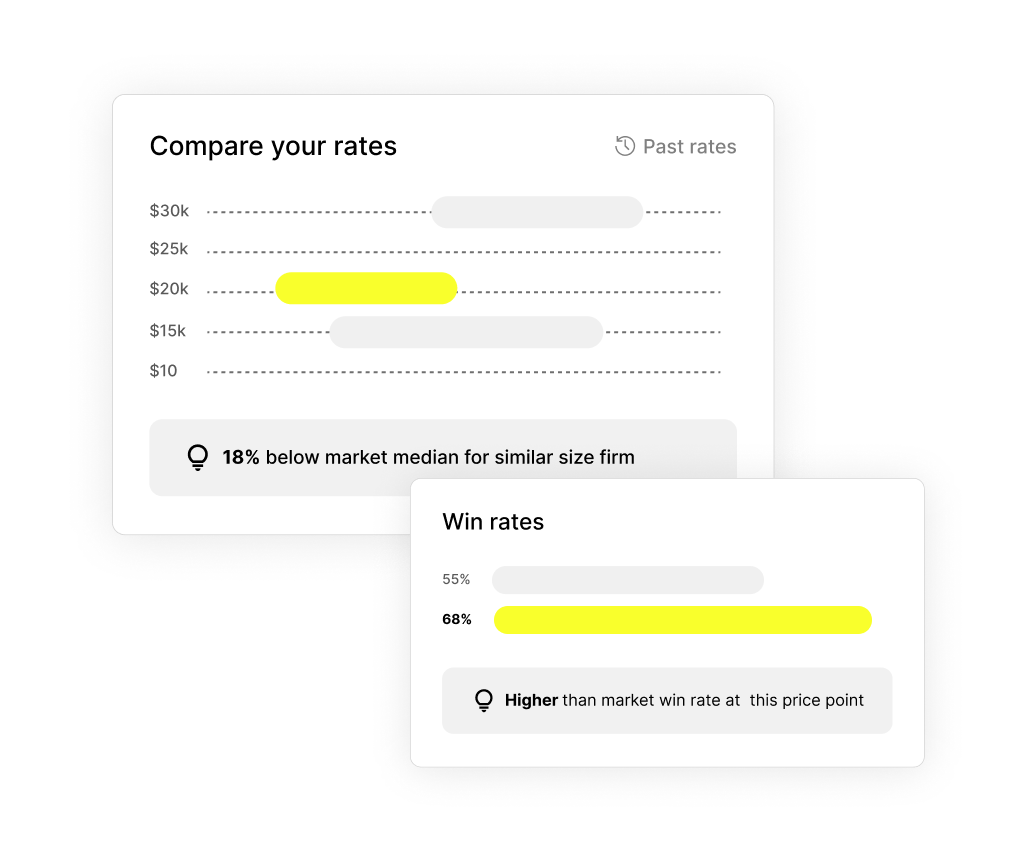
Task: Click the Past rates clock icon
Action: tap(625, 146)
